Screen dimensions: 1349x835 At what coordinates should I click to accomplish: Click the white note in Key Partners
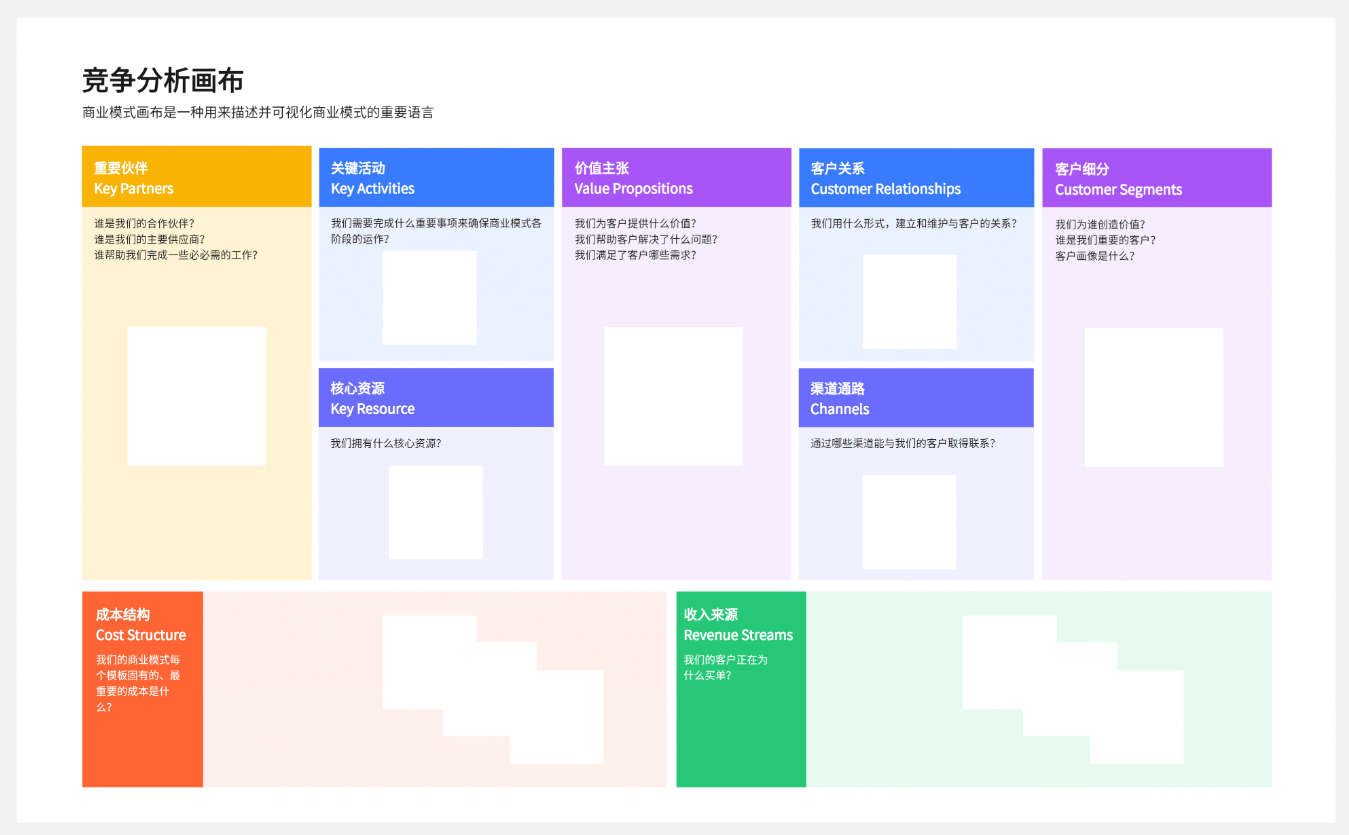point(197,396)
